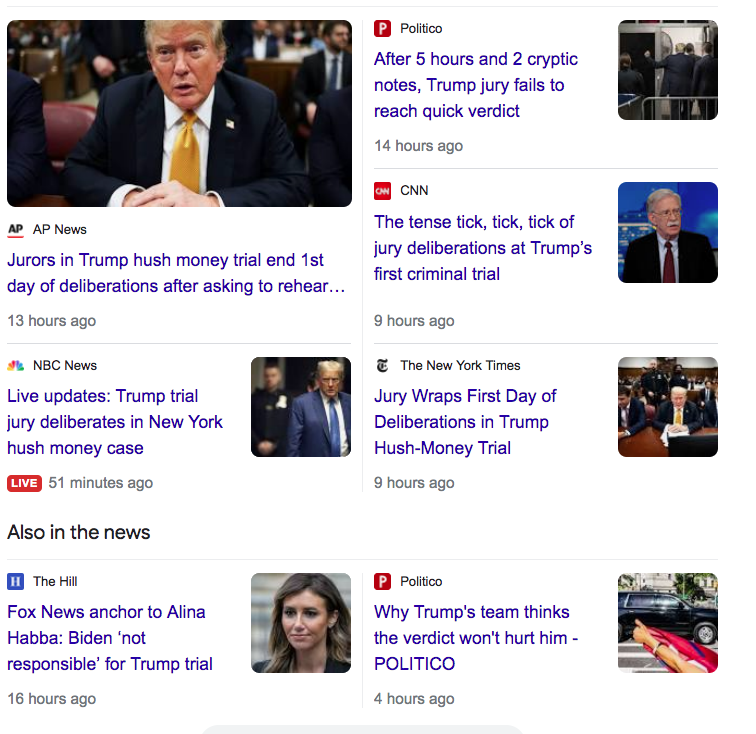Viewport: 756px width, 734px height.
Task: Open NYT "Jury Wraps First Day" headline
Action: (x=465, y=422)
